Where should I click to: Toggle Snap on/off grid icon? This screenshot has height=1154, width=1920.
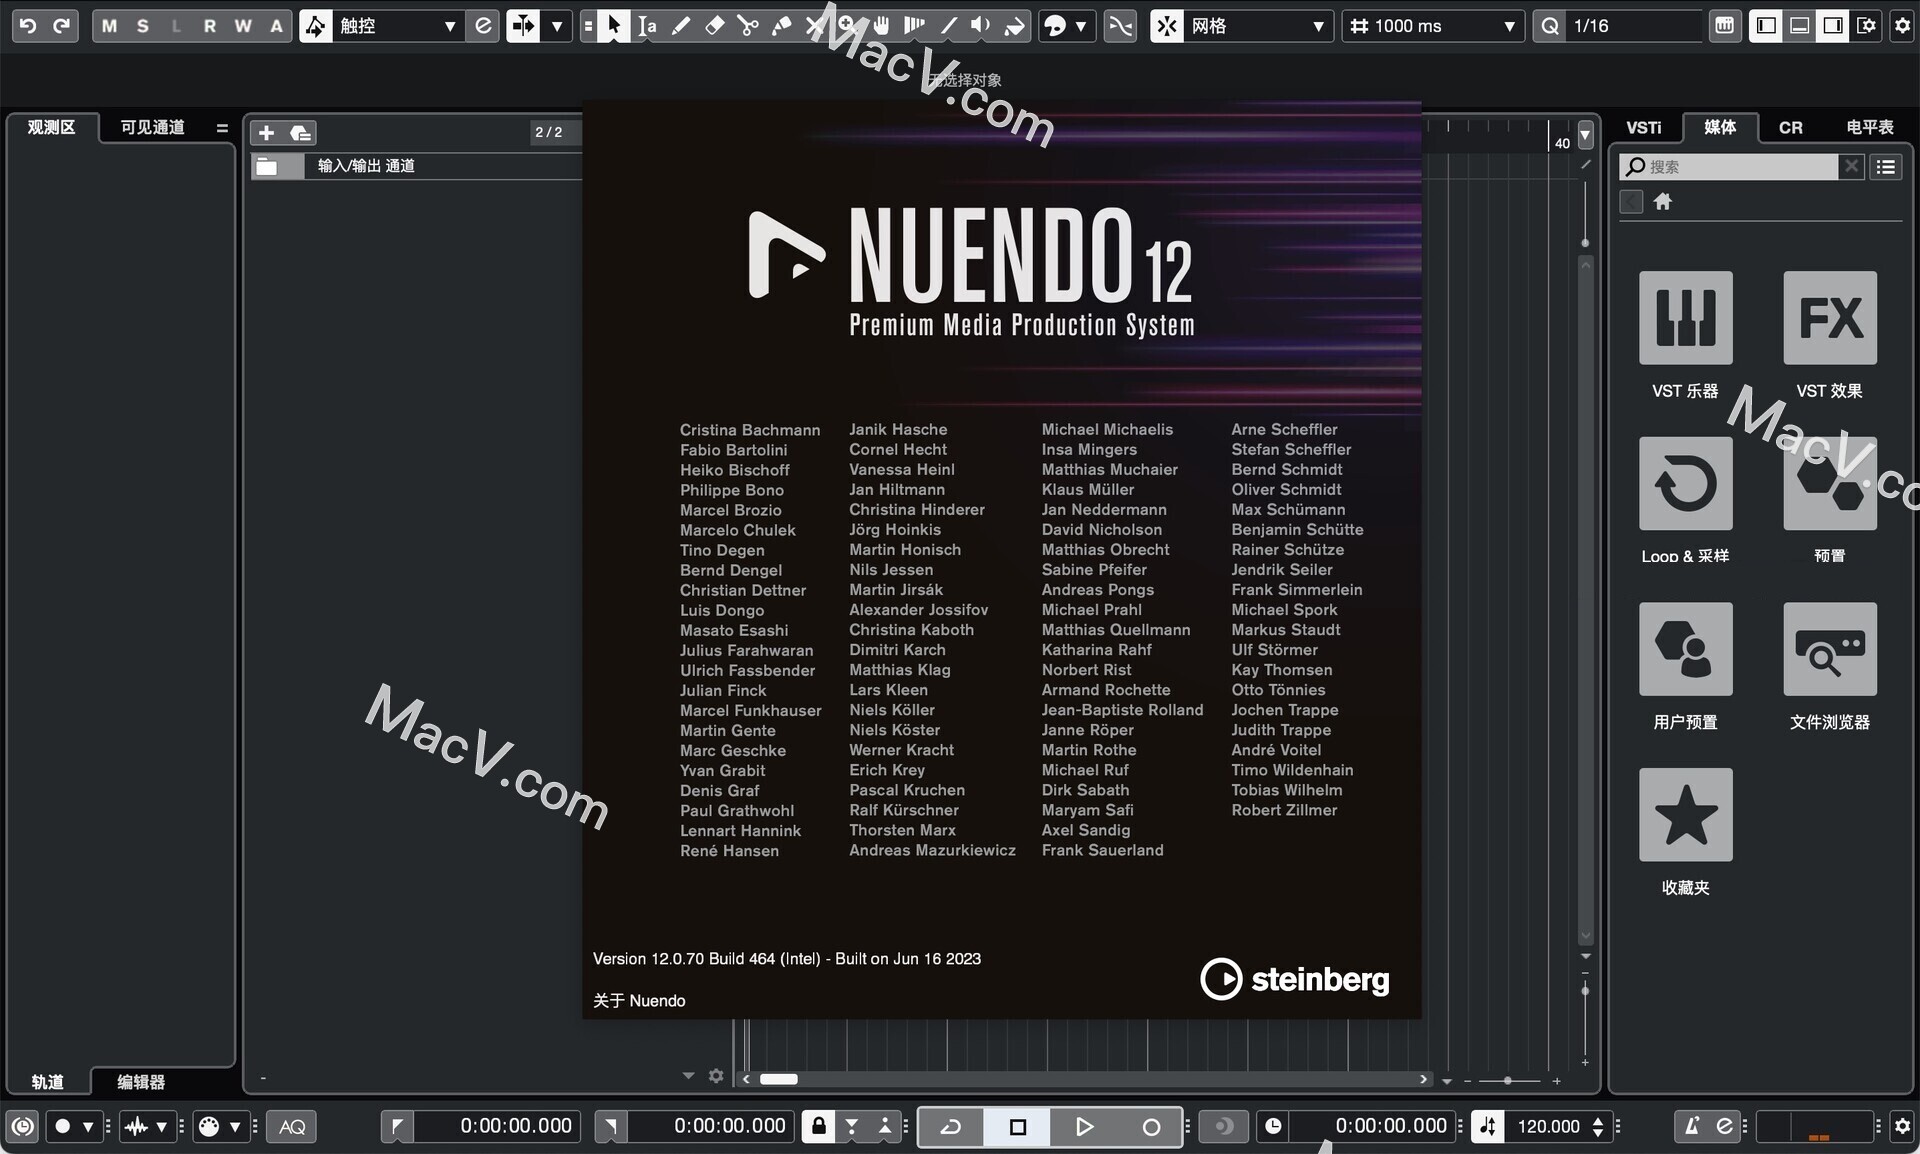pos(1166,26)
